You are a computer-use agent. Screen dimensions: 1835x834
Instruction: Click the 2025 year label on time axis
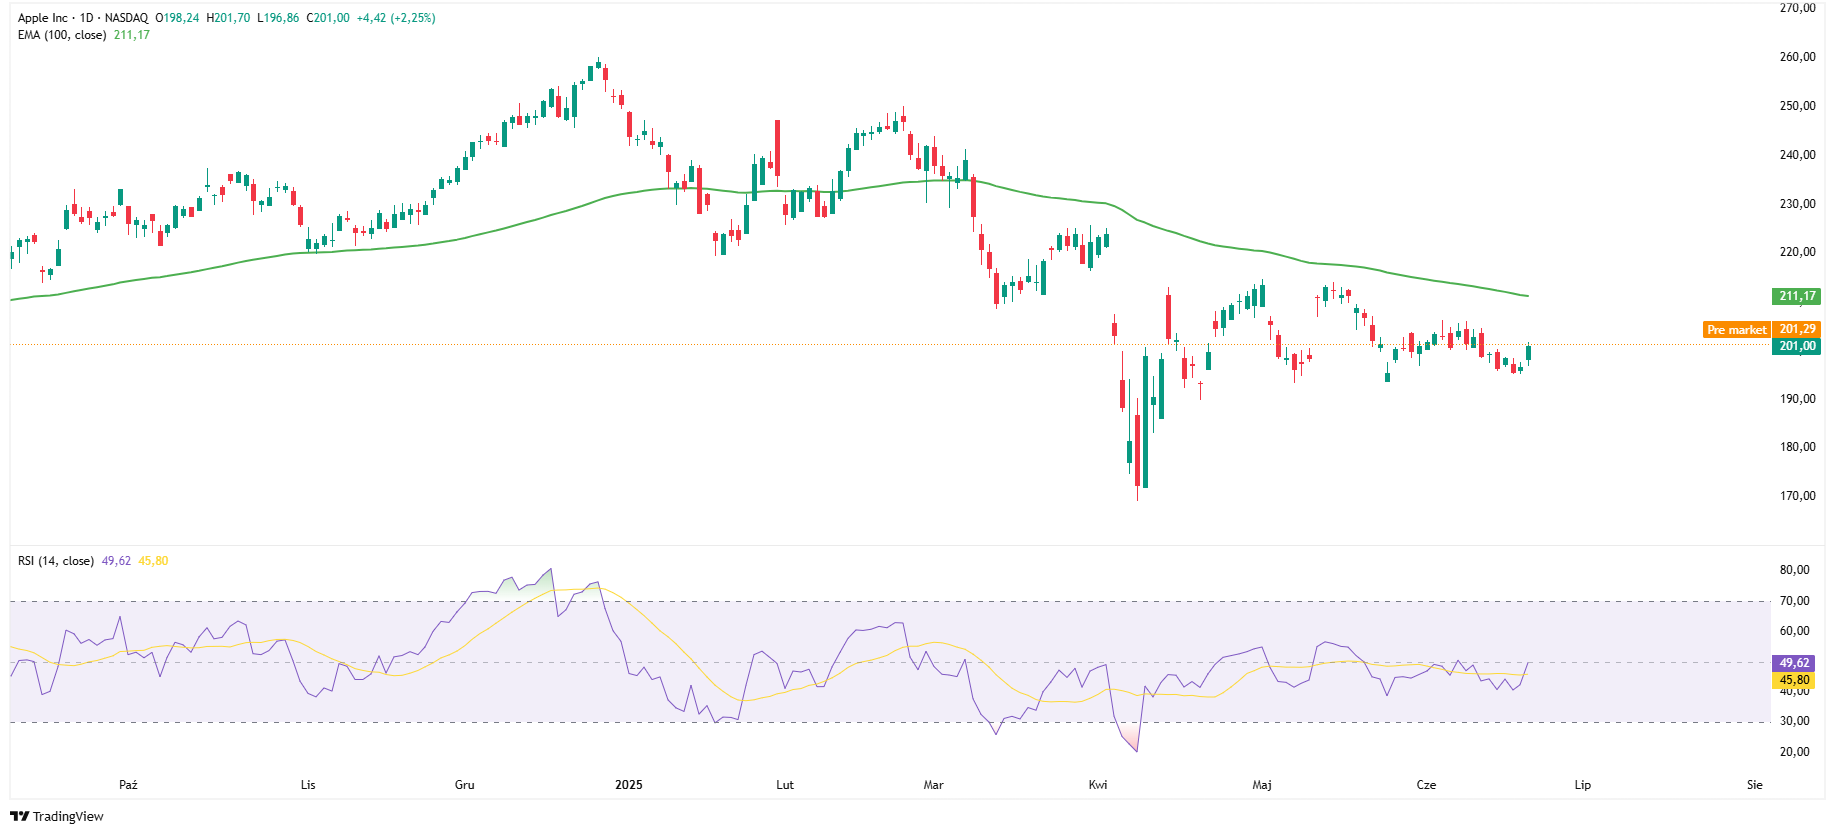tap(629, 785)
